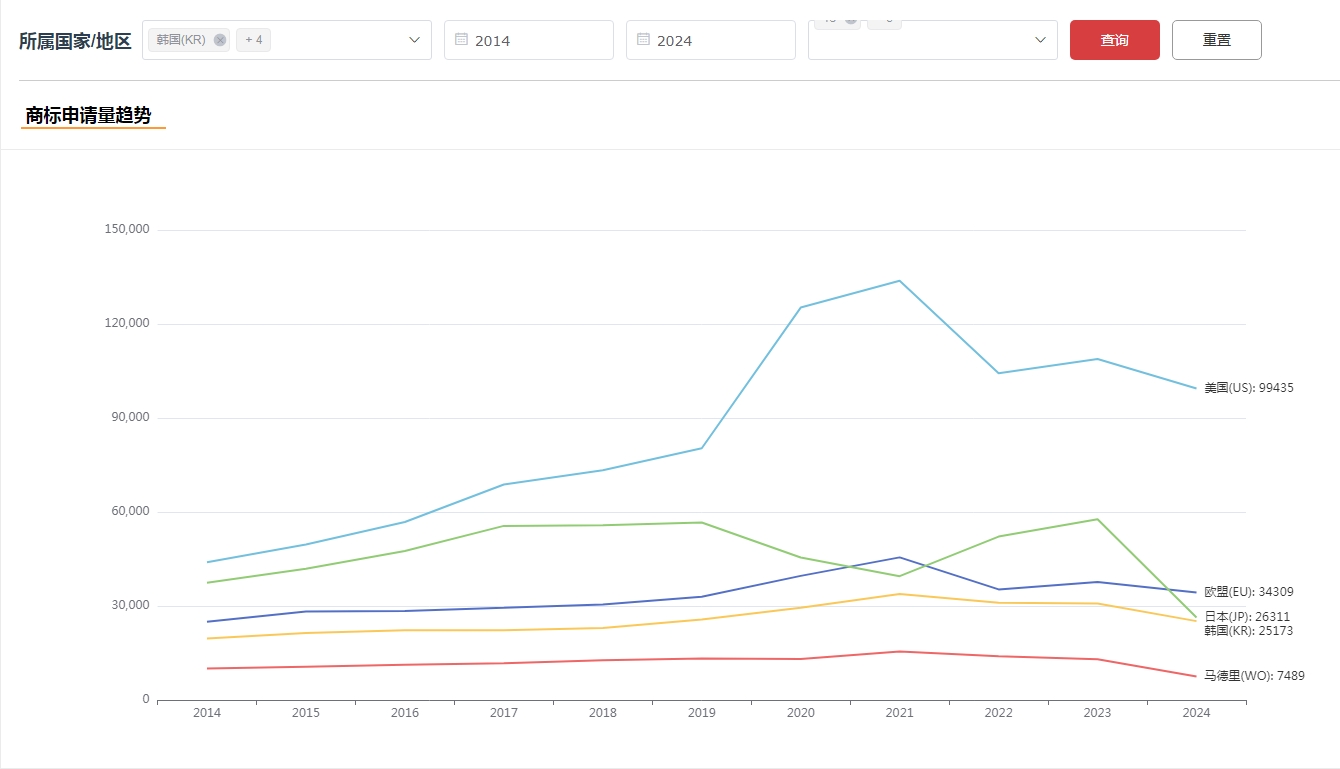Remove the 韩国(KR) tag from country filter
Image resolution: width=1340 pixels, height=769 pixels.
[220, 40]
